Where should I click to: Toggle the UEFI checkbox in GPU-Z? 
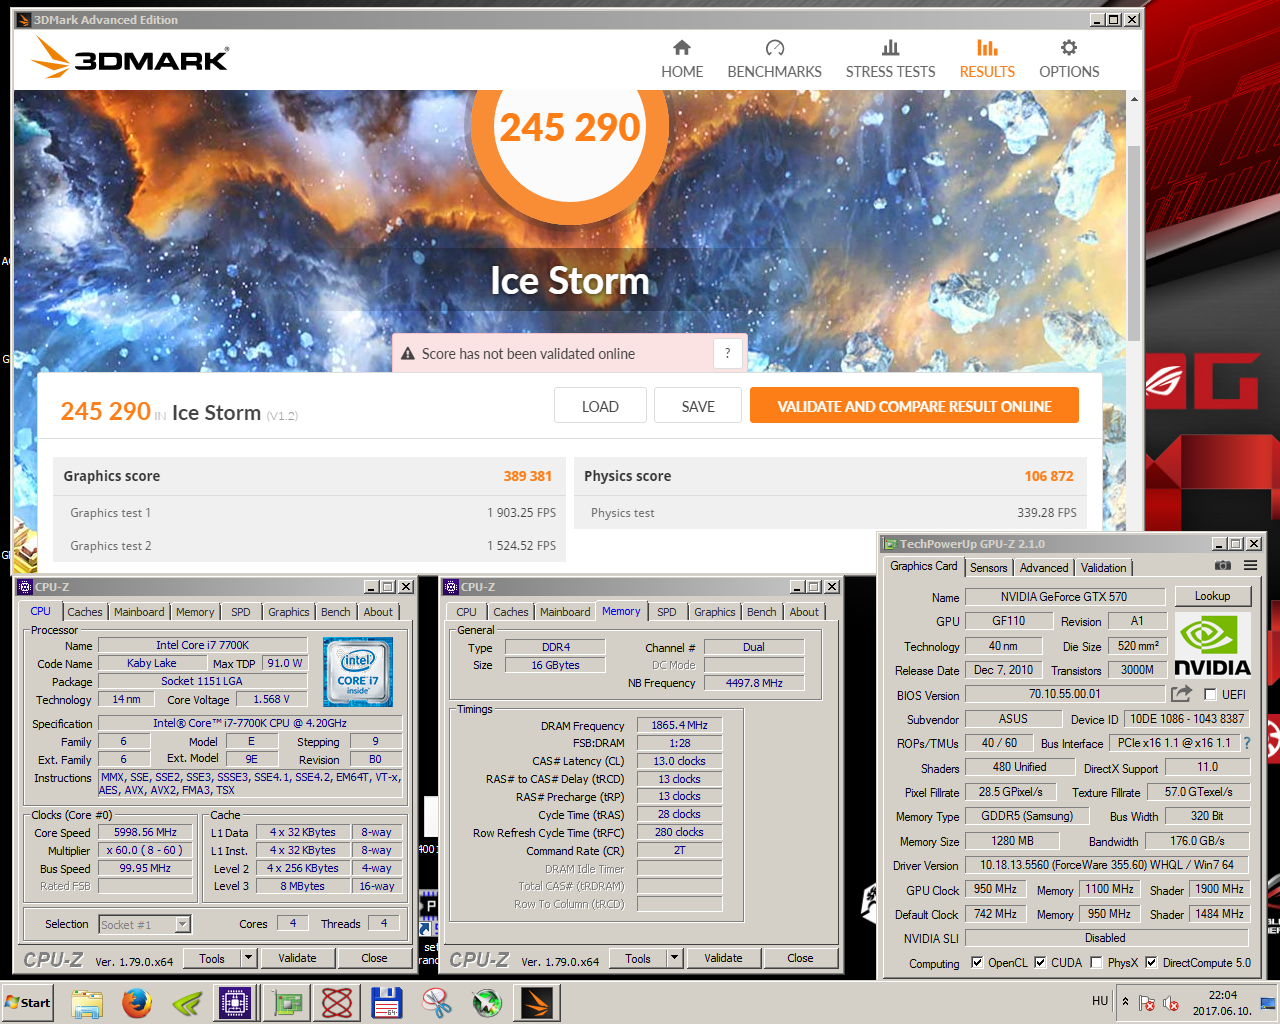[1210, 694]
